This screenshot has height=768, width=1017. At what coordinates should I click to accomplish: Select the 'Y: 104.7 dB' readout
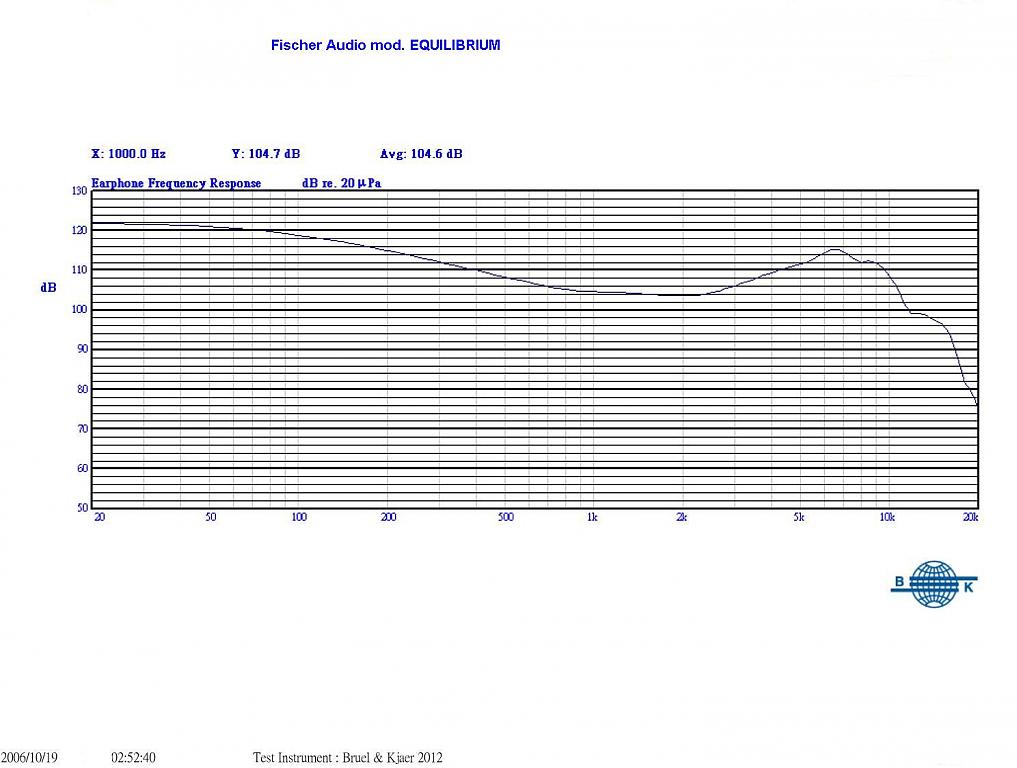[x=266, y=154]
